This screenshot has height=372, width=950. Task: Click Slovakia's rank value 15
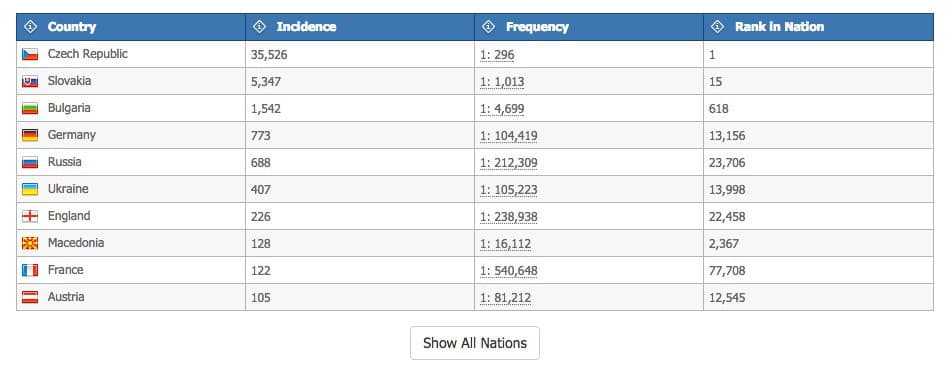(715, 82)
